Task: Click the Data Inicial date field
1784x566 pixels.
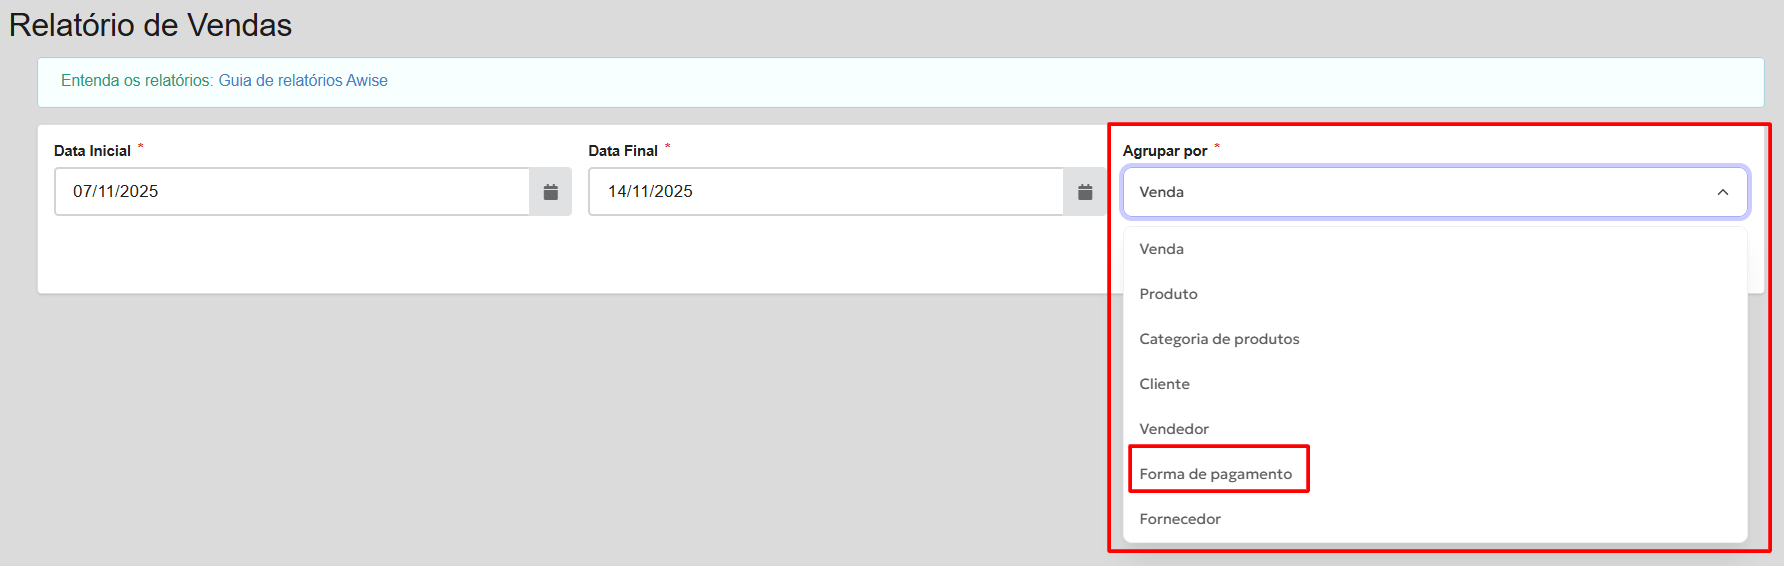Action: [292, 192]
